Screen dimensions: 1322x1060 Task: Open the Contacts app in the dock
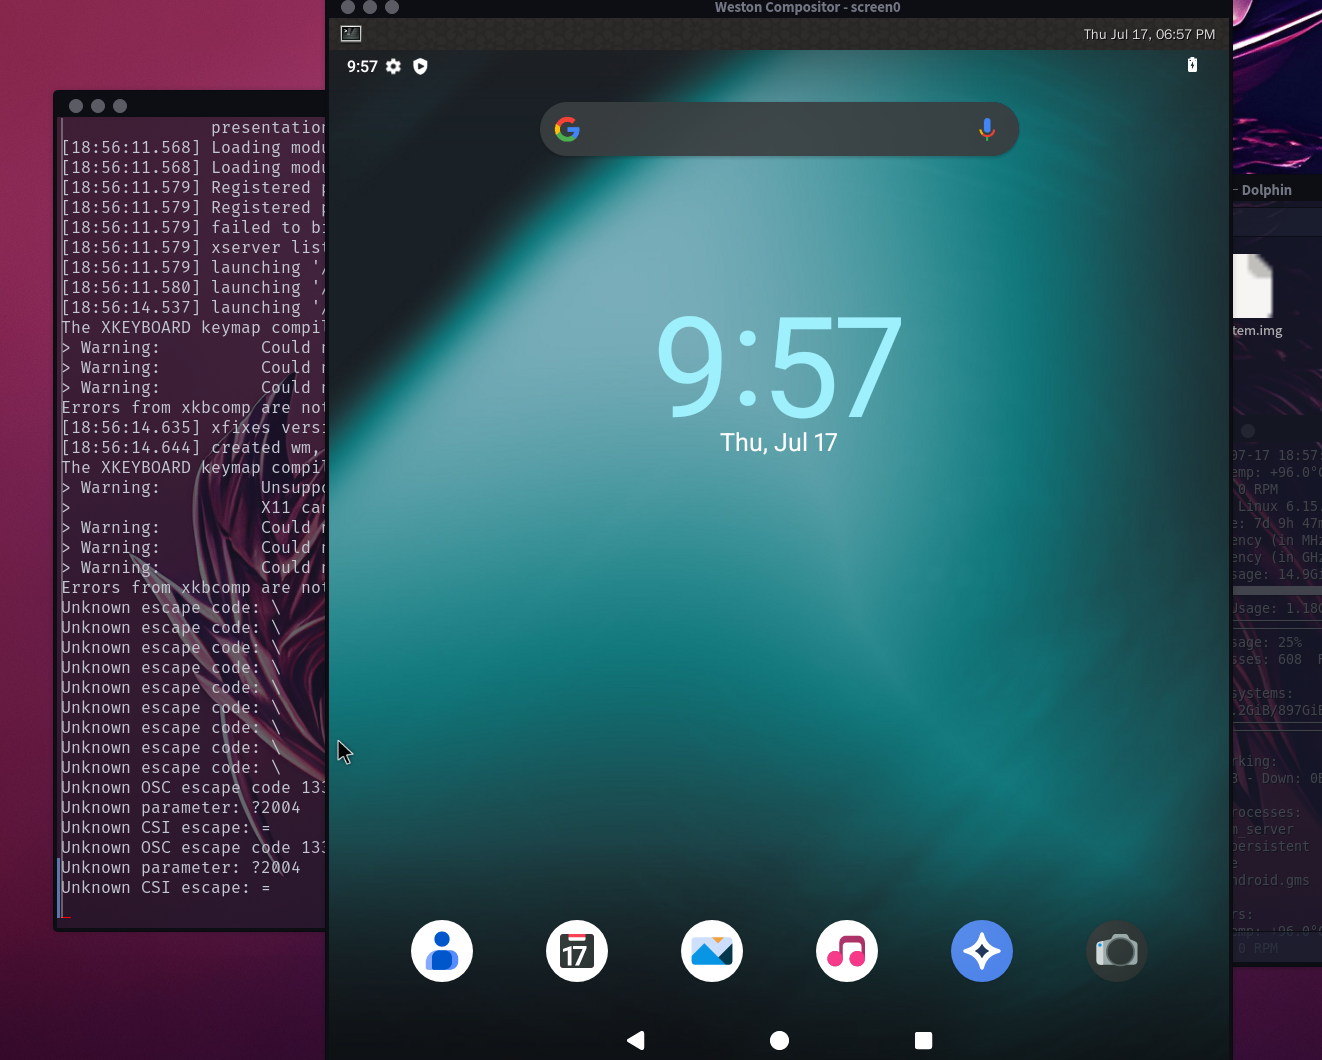point(441,951)
